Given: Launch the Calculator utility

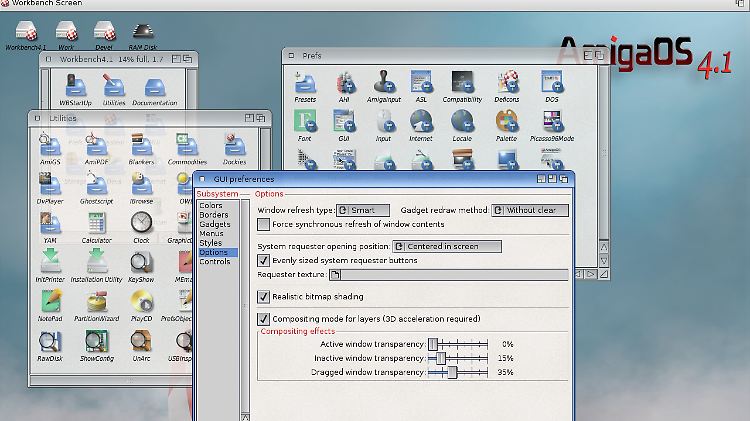Looking at the screenshot, I should pyautogui.click(x=96, y=224).
